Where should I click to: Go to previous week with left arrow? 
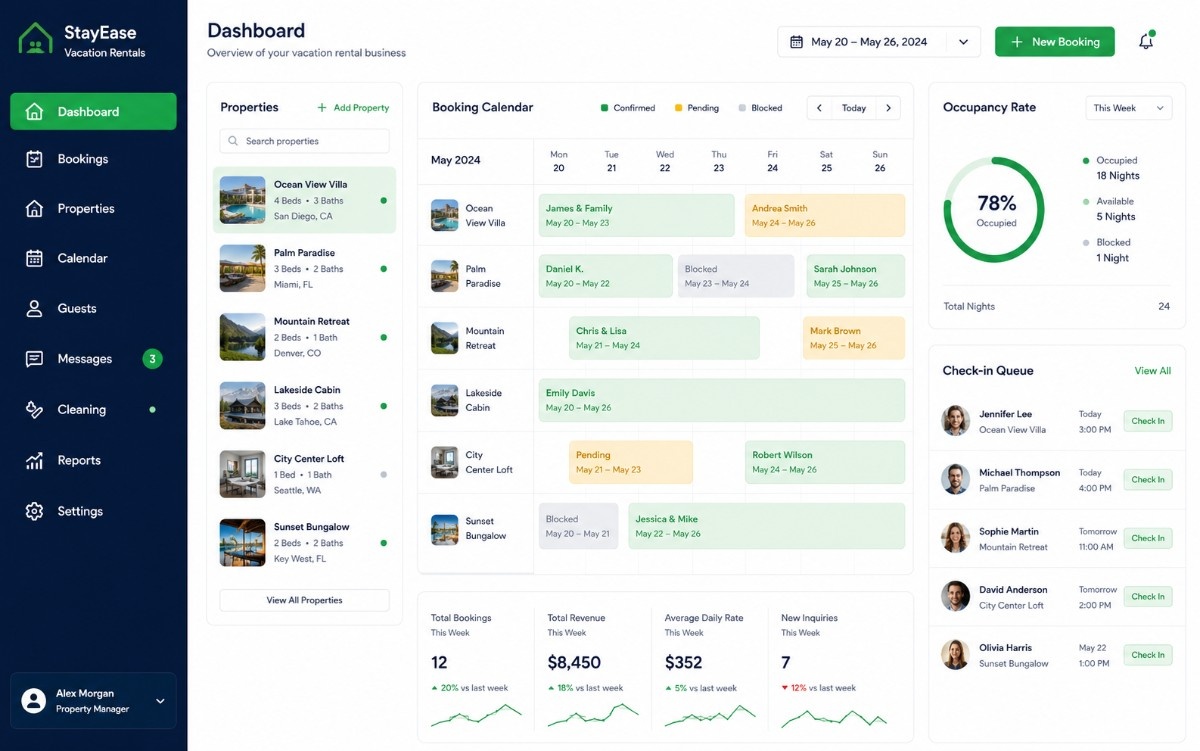tap(820, 108)
